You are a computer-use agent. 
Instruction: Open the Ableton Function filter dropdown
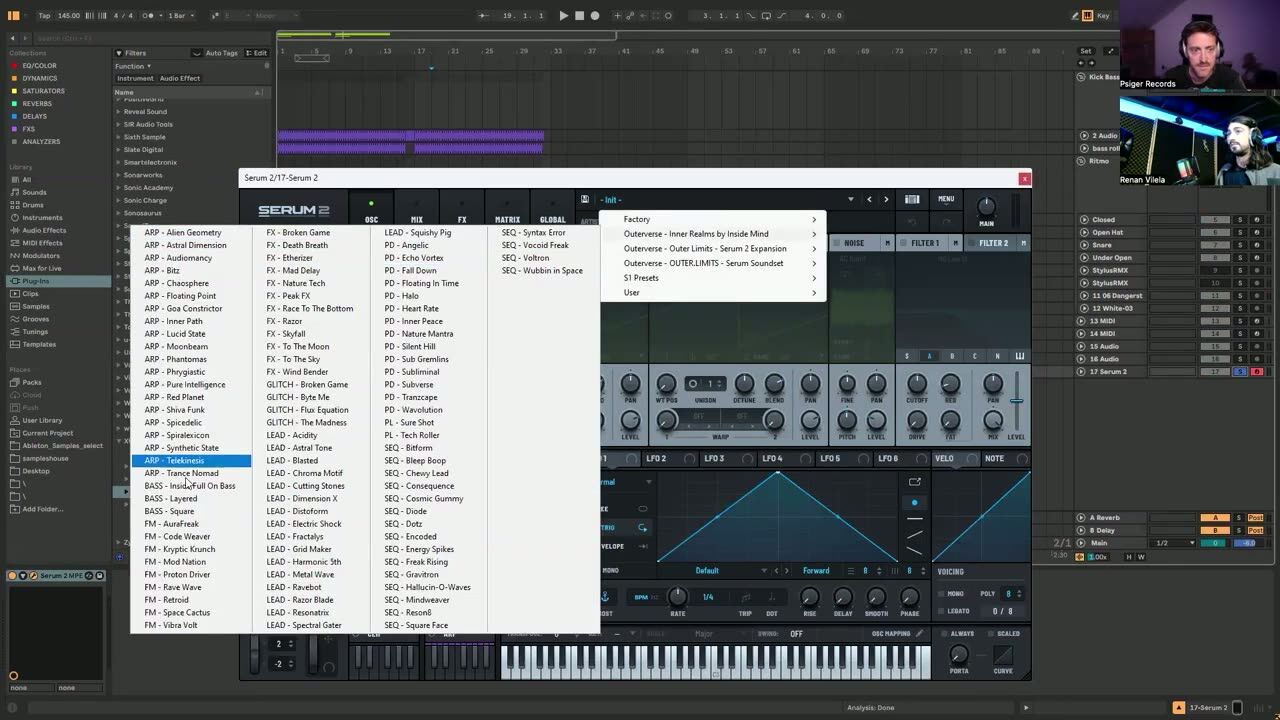click(x=134, y=66)
